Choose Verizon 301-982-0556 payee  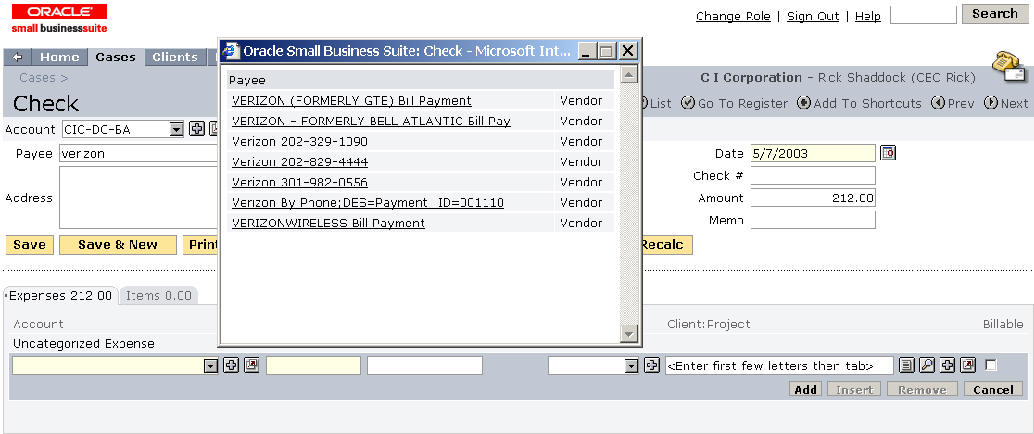point(300,183)
